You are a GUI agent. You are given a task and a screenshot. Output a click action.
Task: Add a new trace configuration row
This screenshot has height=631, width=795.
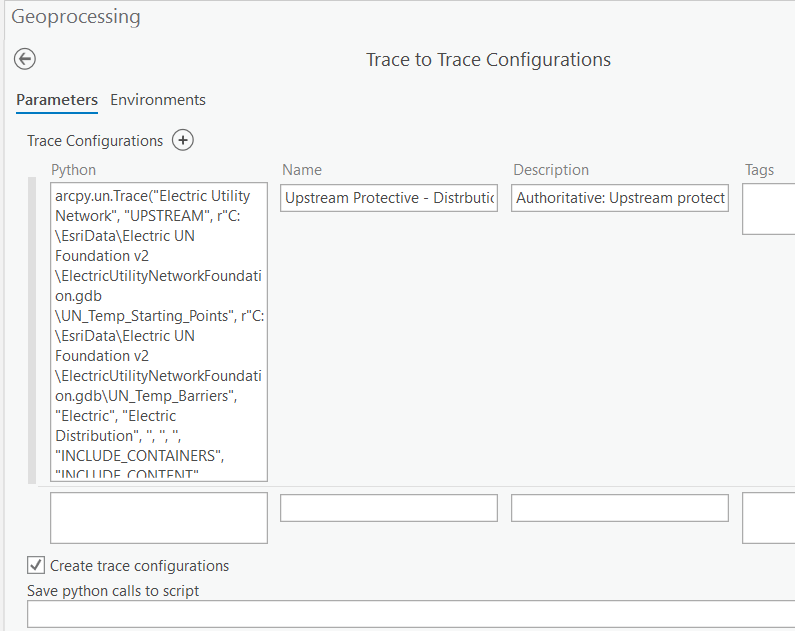coord(183,140)
